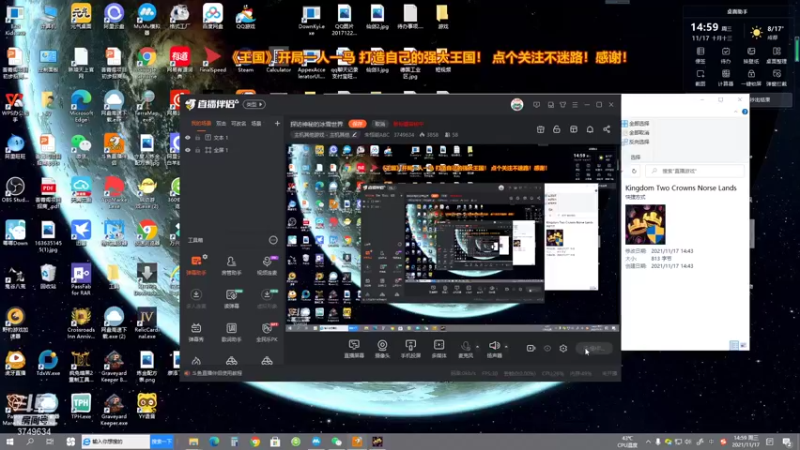
Task: Open the message icon in title bar
Action: [536, 105]
